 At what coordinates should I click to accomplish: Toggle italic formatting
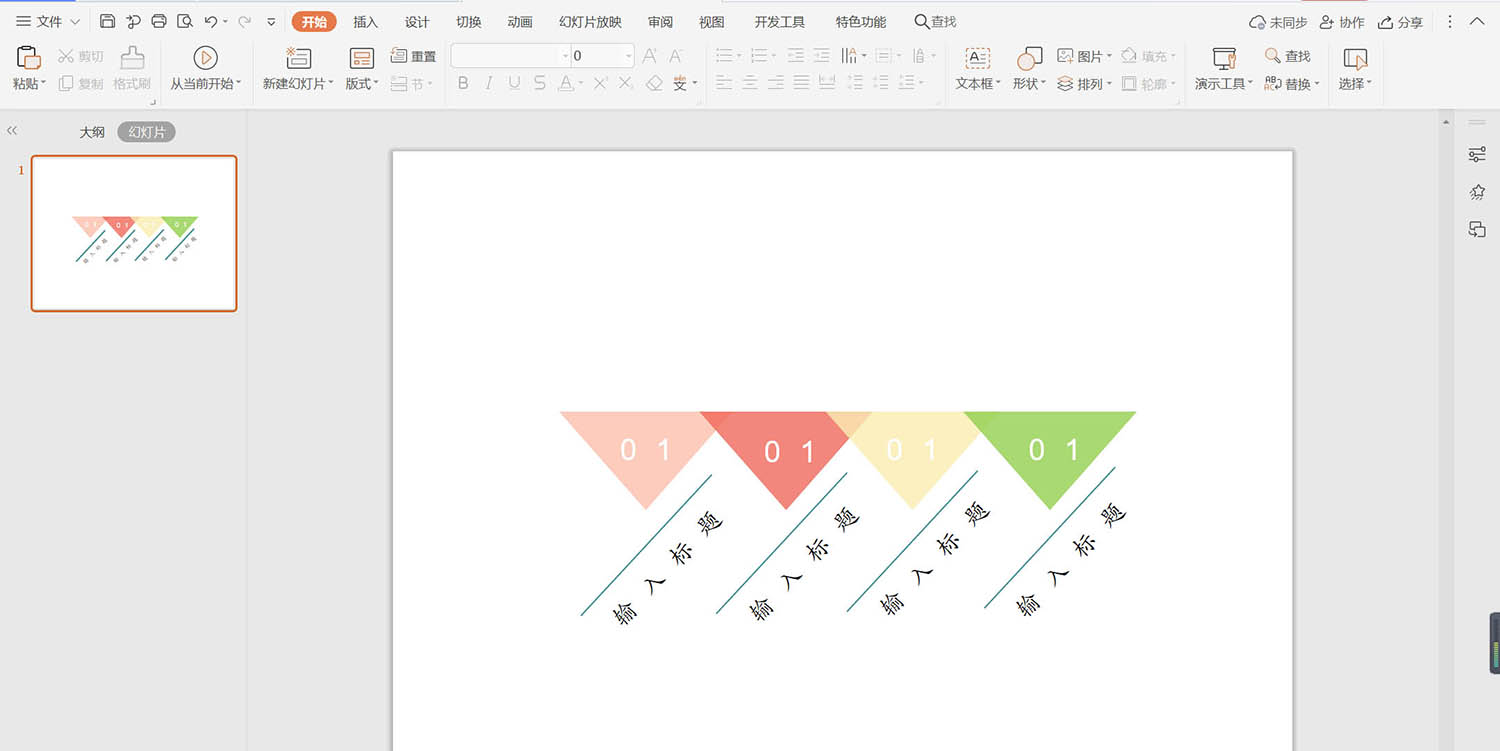click(489, 84)
